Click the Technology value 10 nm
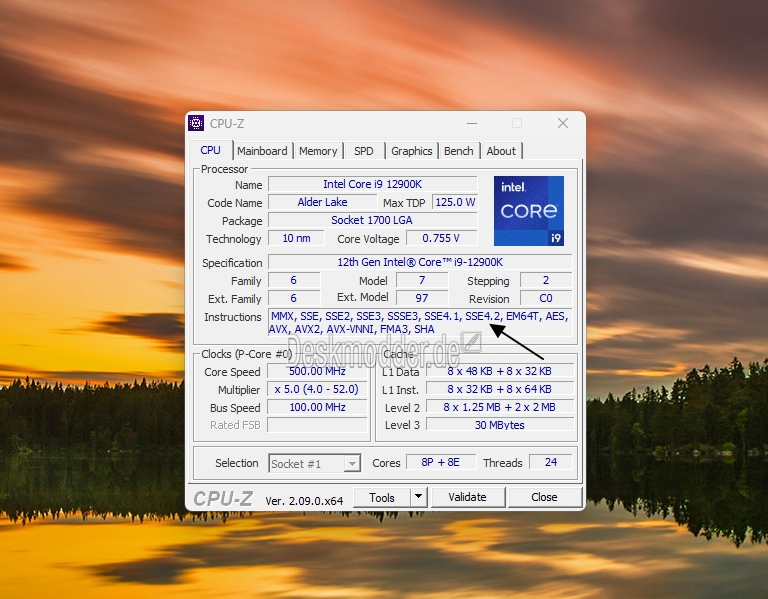Screen dimensions: 768x599 click(296, 239)
